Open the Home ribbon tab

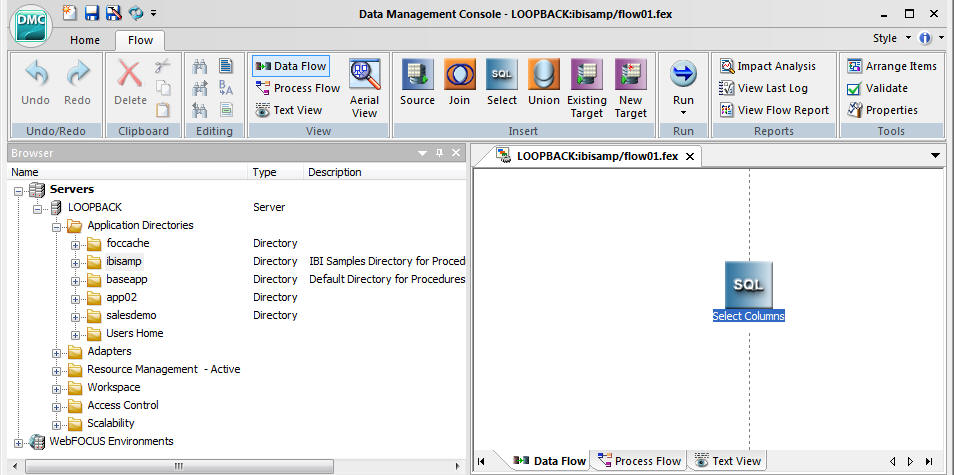(85, 40)
